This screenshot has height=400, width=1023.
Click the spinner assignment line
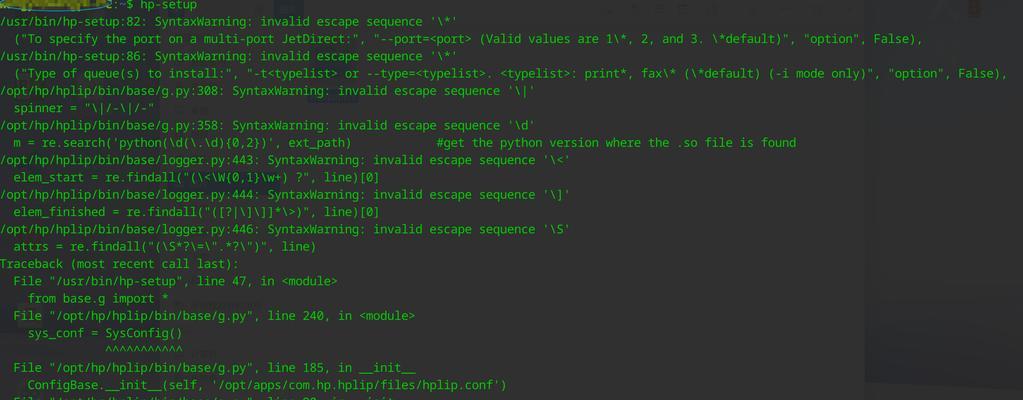pyautogui.click(x=84, y=108)
